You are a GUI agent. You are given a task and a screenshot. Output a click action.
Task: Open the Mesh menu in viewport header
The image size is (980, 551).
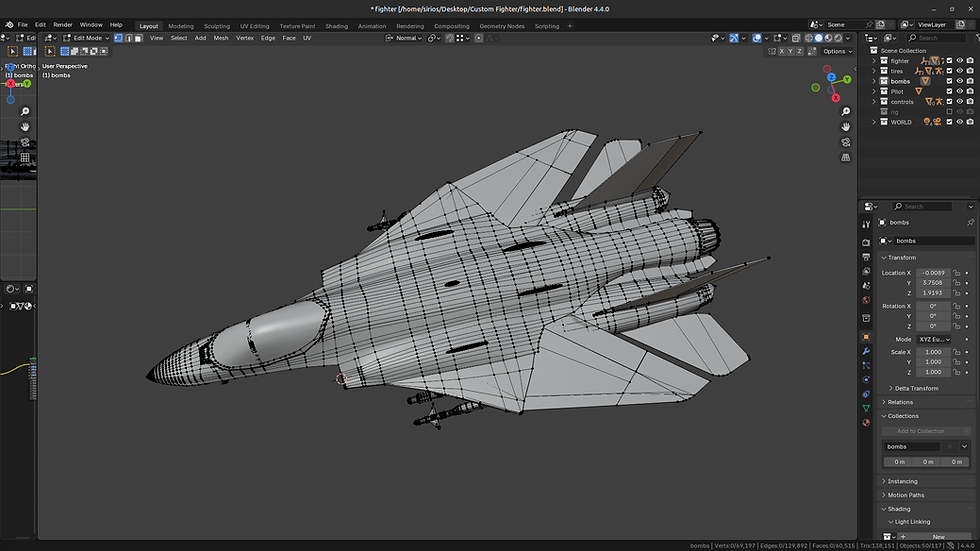pos(221,38)
